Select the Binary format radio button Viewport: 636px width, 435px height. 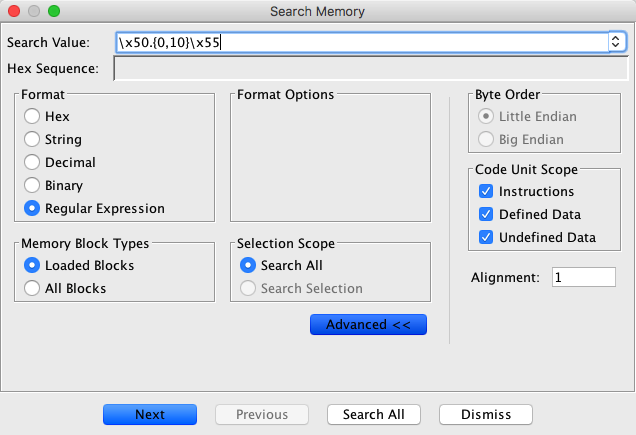32,186
